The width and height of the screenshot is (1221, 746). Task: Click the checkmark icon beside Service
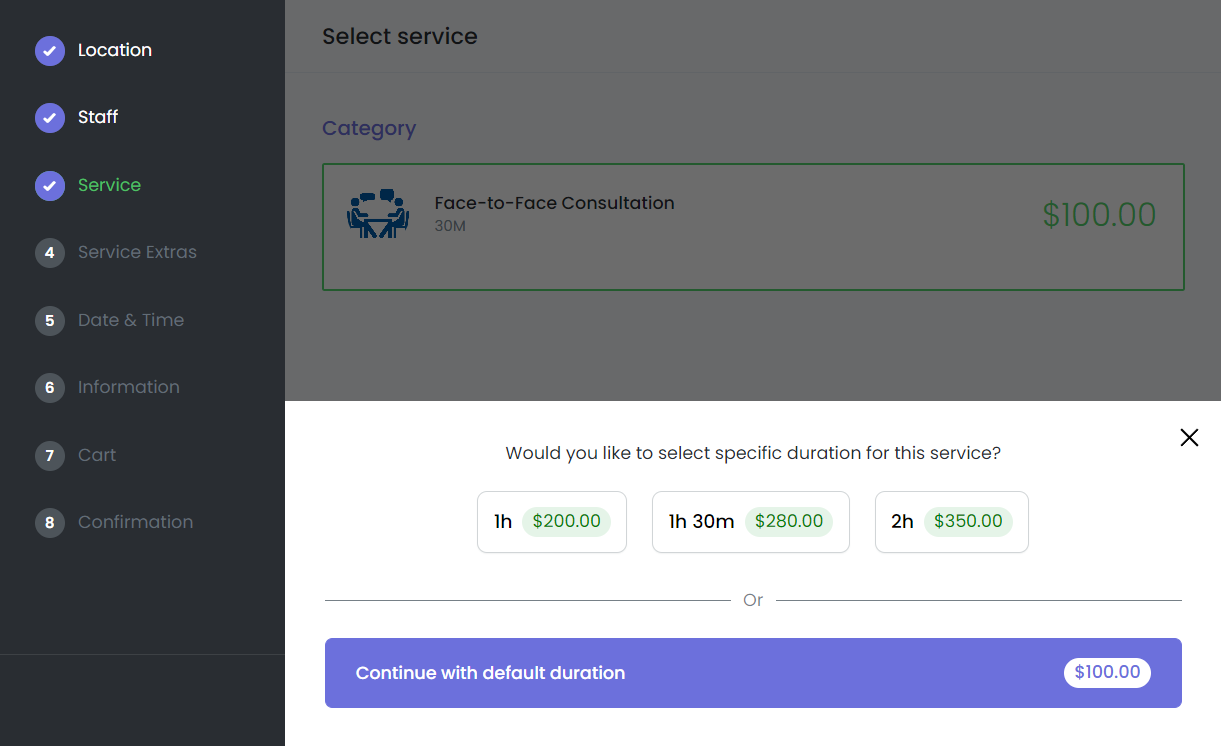pos(49,185)
